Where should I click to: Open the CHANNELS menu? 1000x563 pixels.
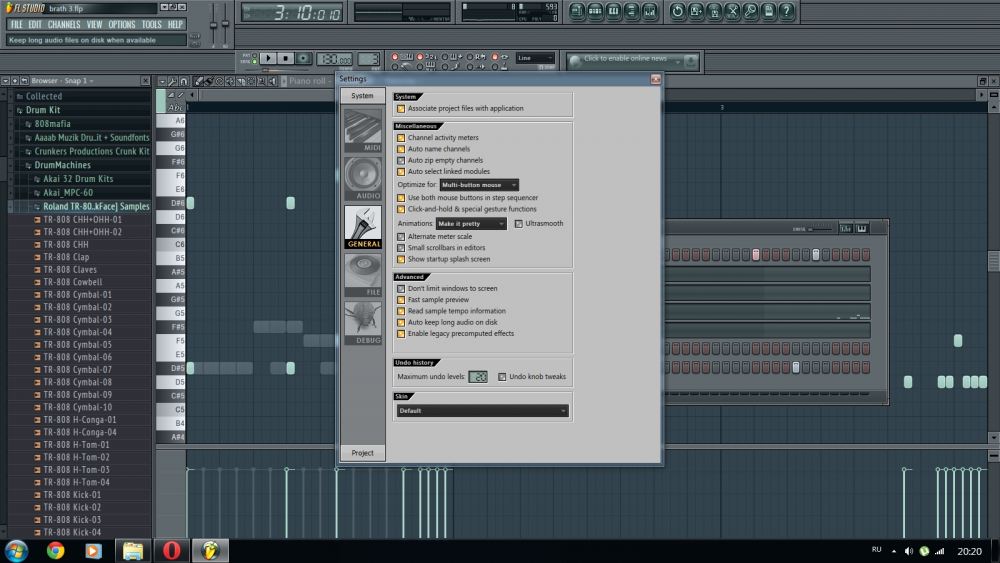(x=64, y=24)
